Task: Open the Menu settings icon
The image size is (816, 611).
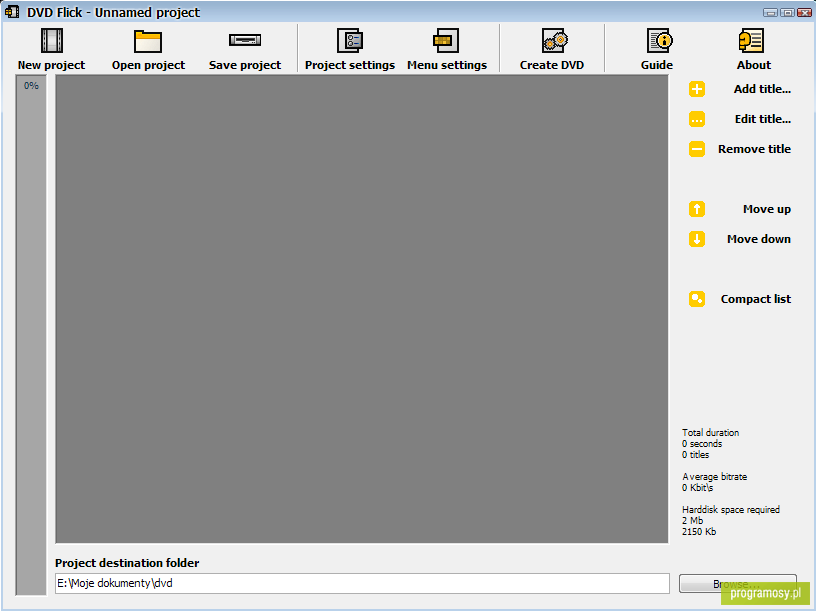Action: 446,41
